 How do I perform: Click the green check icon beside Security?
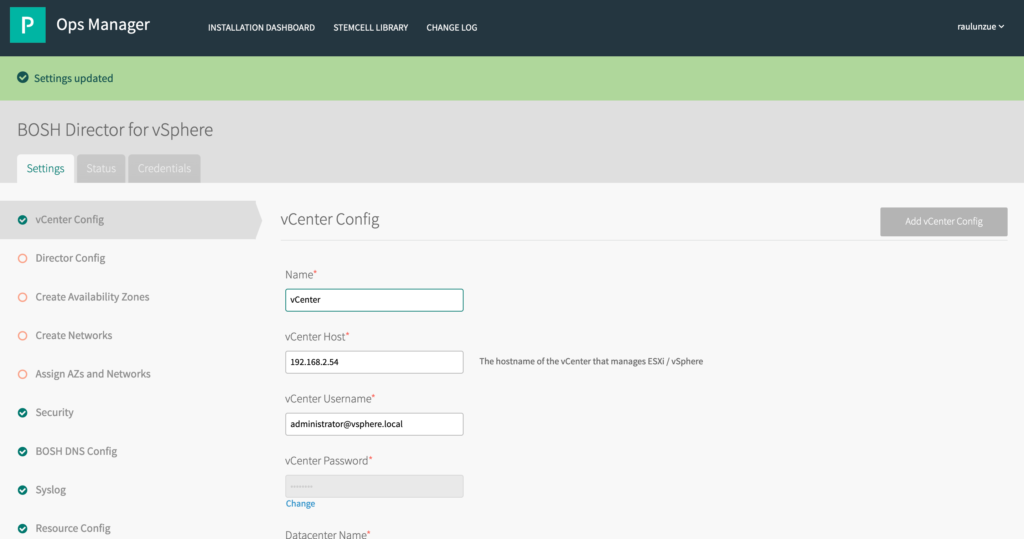(x=23, y=413)
